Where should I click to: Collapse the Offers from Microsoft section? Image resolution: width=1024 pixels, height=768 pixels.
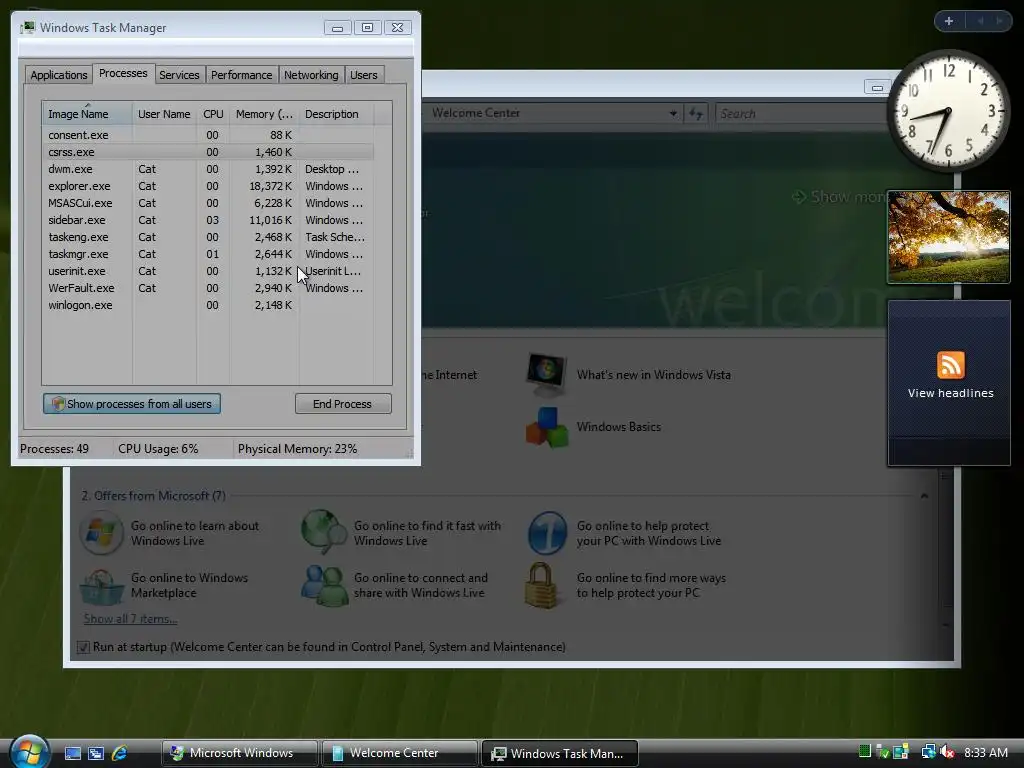point(924,496)
